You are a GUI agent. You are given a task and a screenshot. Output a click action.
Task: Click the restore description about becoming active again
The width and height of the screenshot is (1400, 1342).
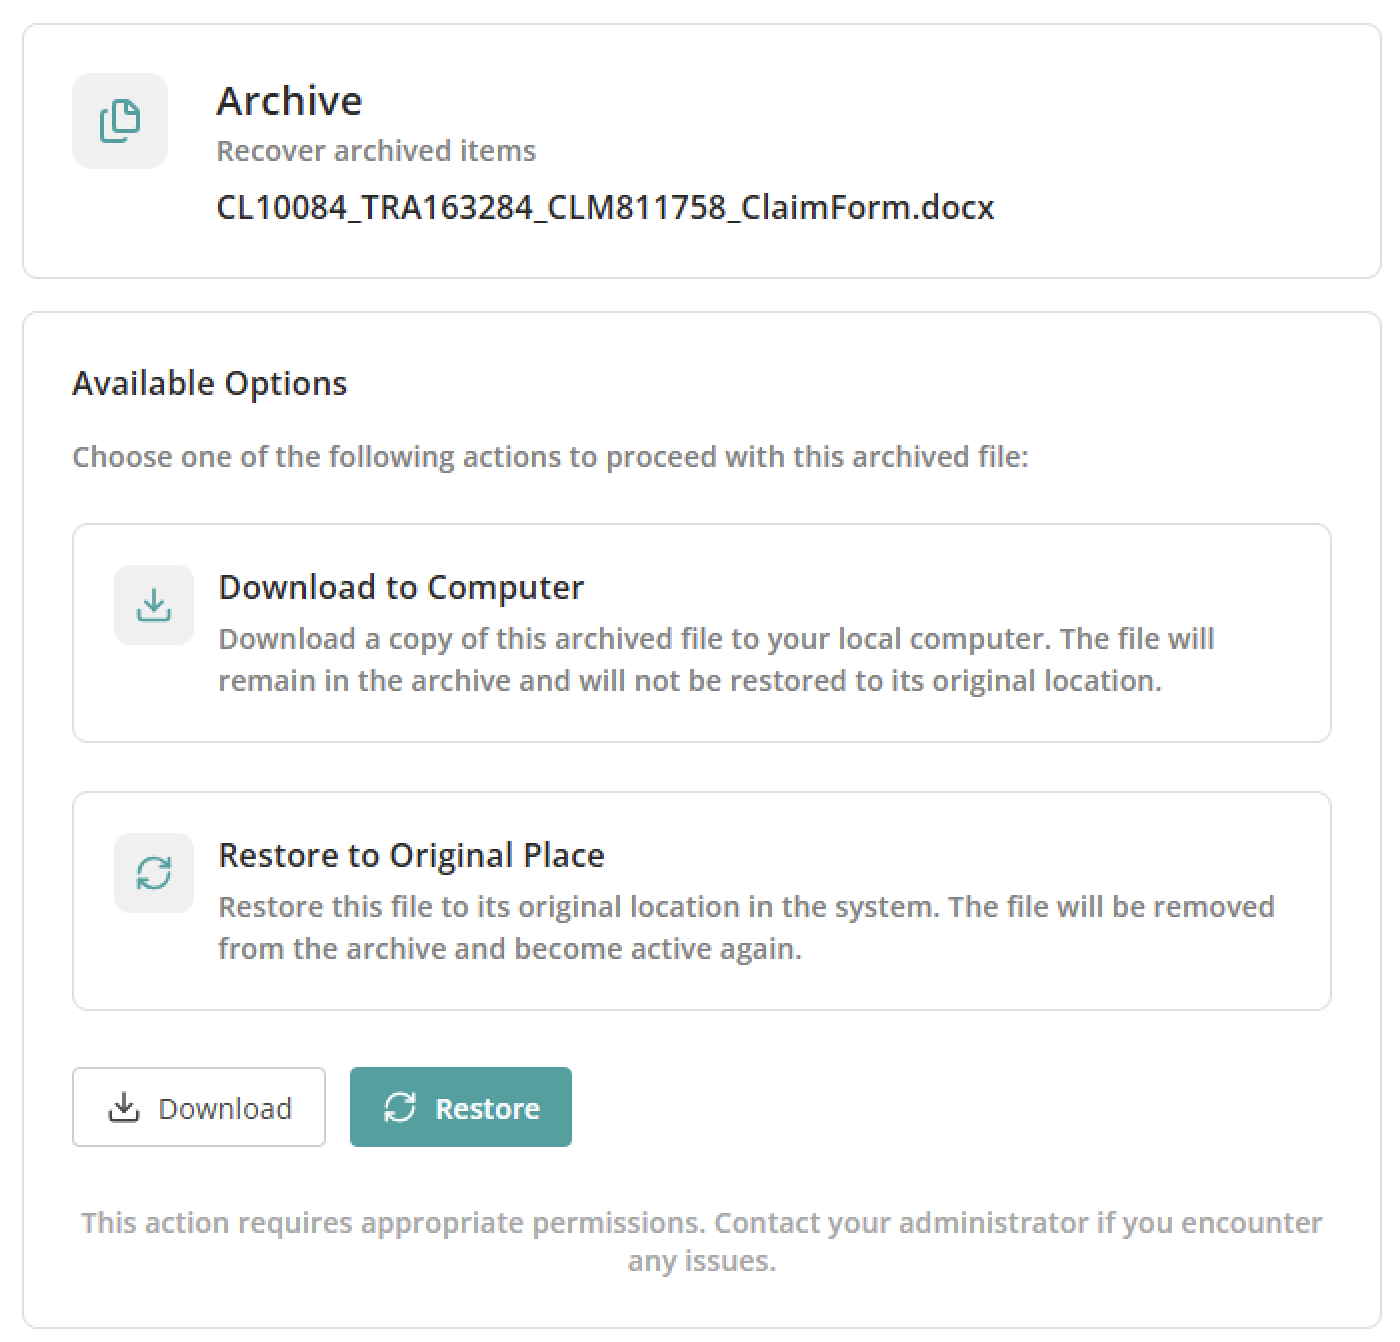click(746, 928)
